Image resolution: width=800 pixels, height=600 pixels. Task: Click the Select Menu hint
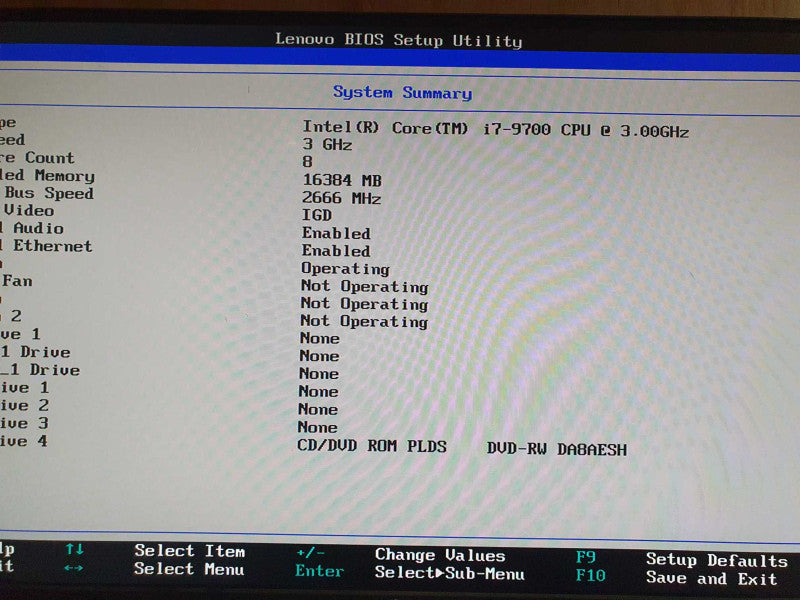[x=189, y=569]
